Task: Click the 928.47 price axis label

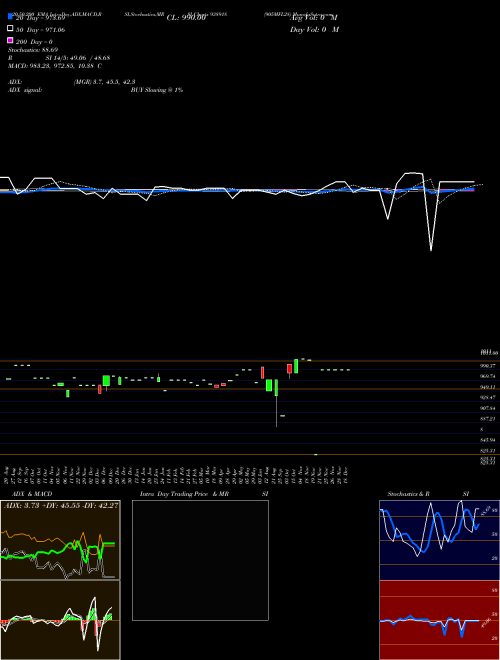Action: click(x=487, y=397)
